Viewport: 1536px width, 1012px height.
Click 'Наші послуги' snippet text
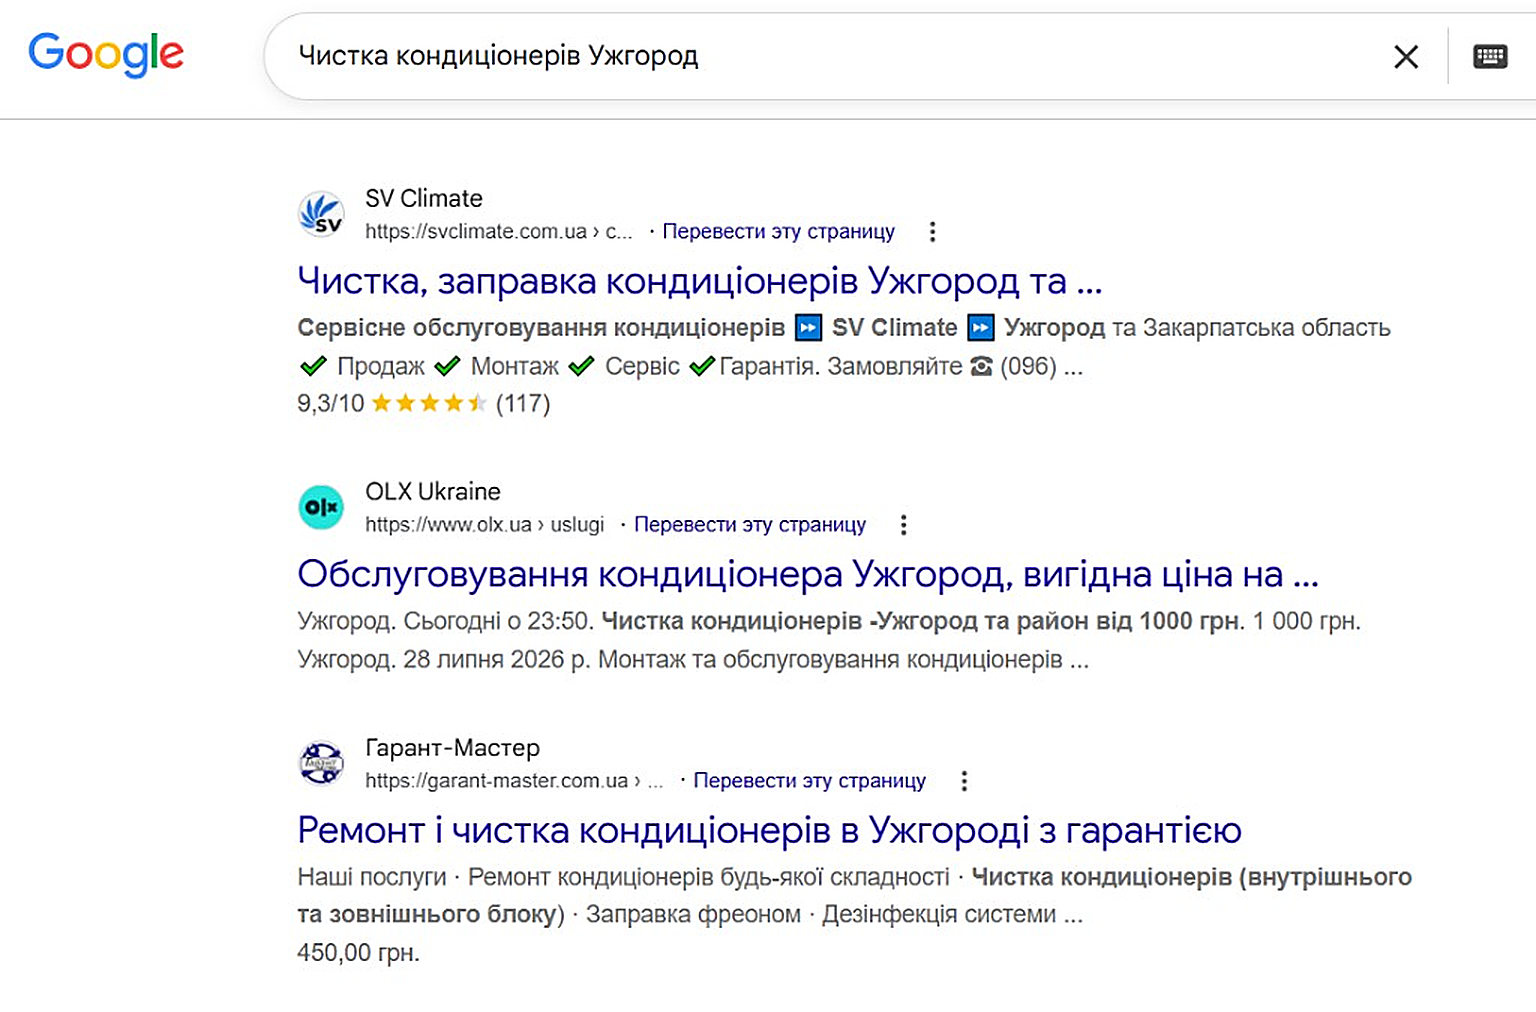tap(372, 878)
